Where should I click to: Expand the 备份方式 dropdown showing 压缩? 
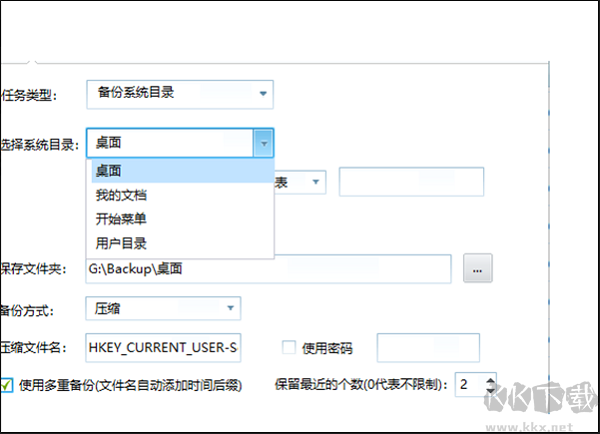164,309
